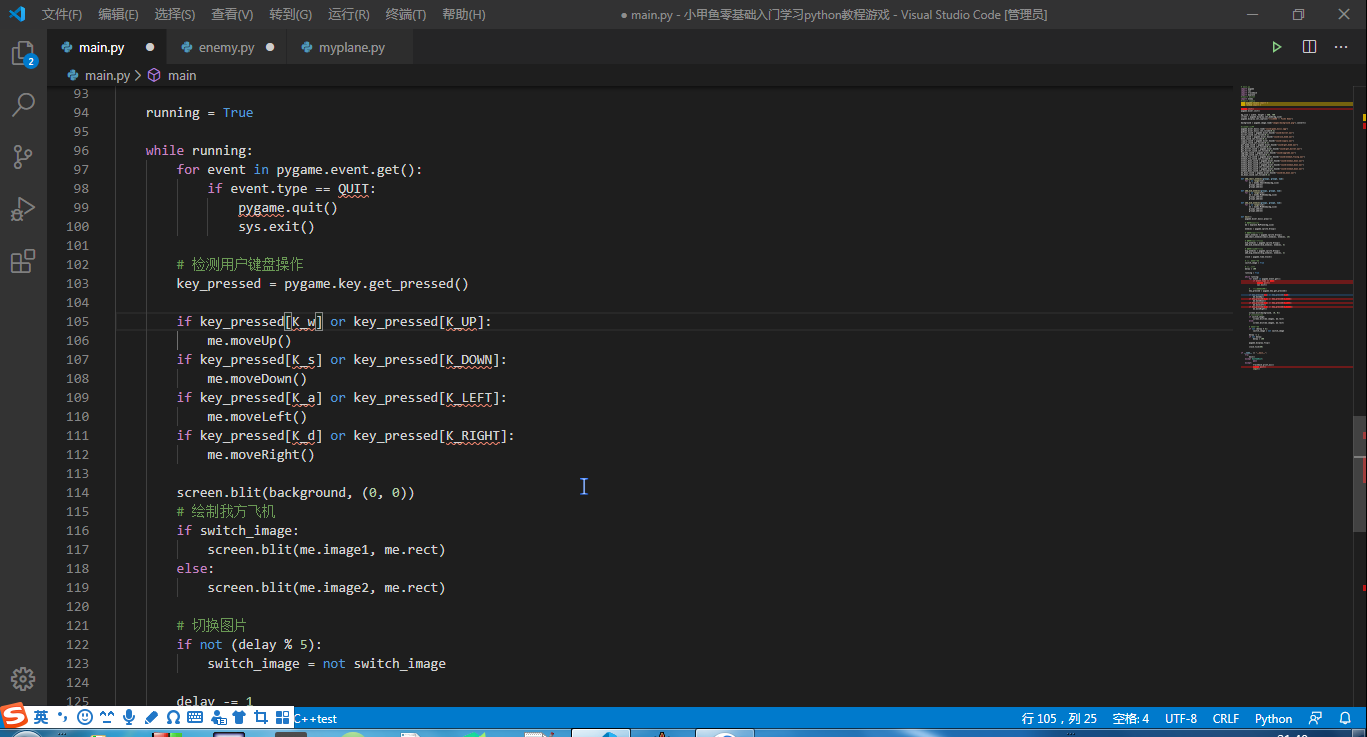The height and width of the screenshot is (737, 1367).
Task: Click the Sogou input method logo
Action: pyautogui.click(x=14, y=716)
